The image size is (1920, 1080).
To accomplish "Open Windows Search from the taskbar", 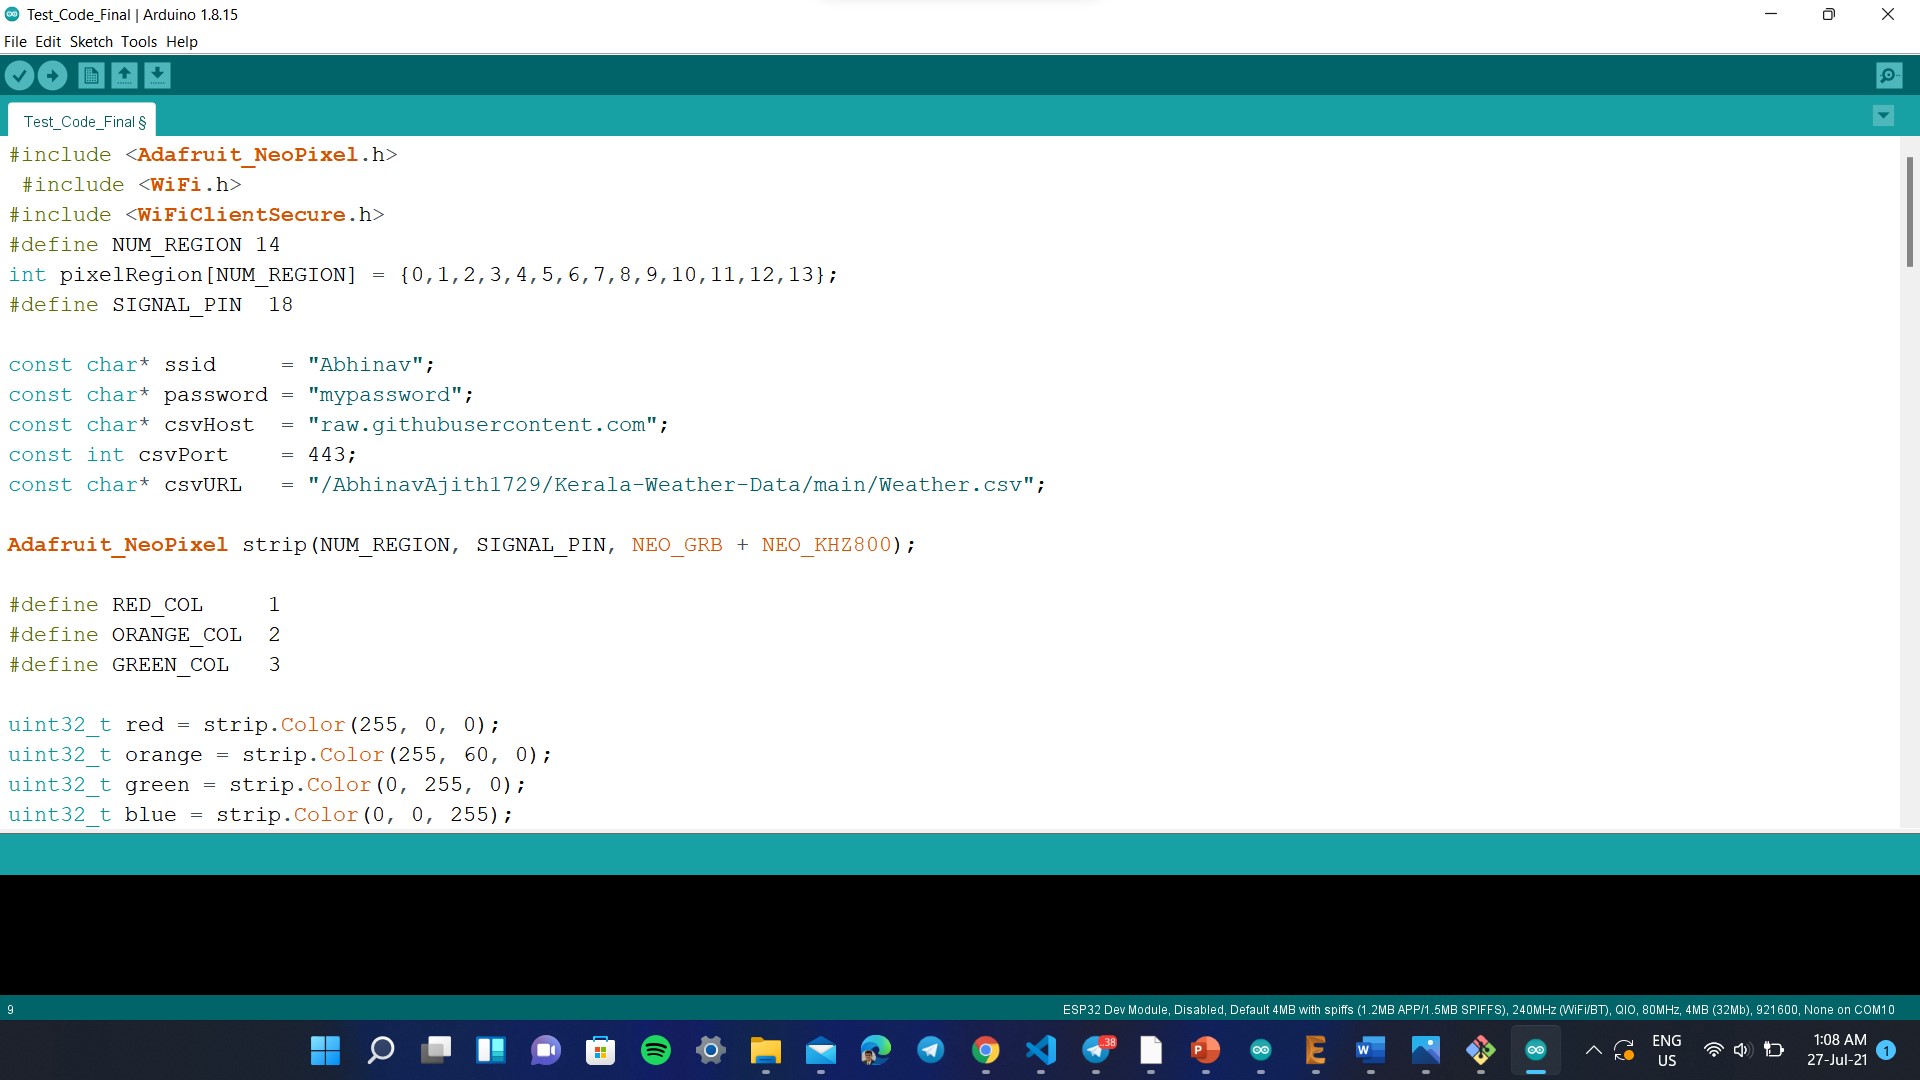I will (x=380, y=1050).
